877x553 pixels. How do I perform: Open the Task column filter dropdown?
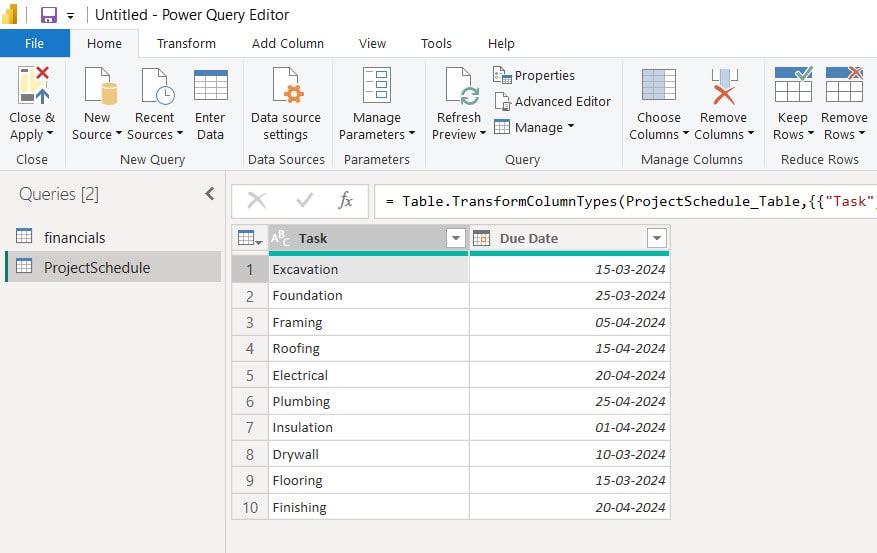(x=456, y=238)
